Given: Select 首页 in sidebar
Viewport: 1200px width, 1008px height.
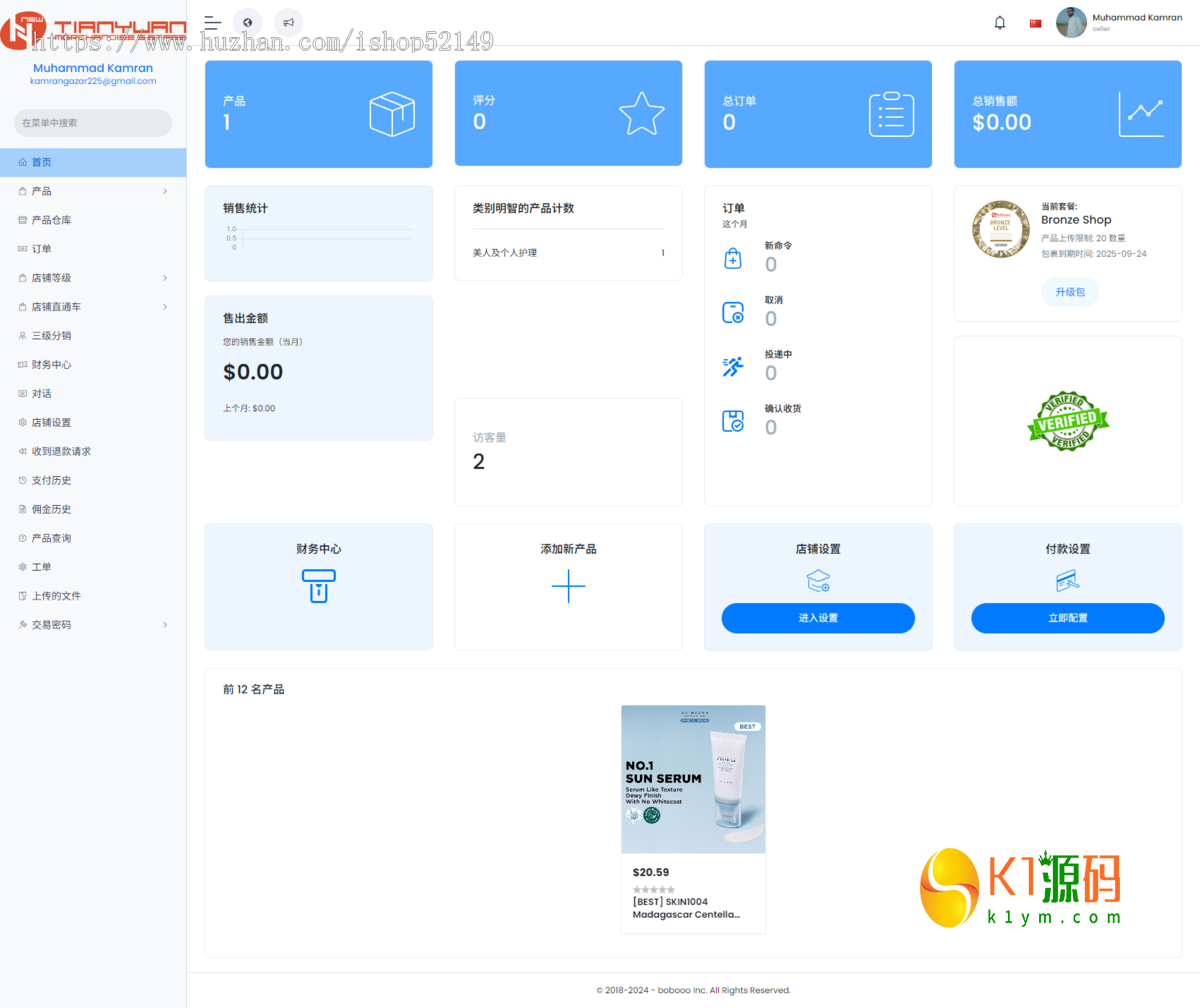Looking at the screenshot, I should click(x=93, y=162).
